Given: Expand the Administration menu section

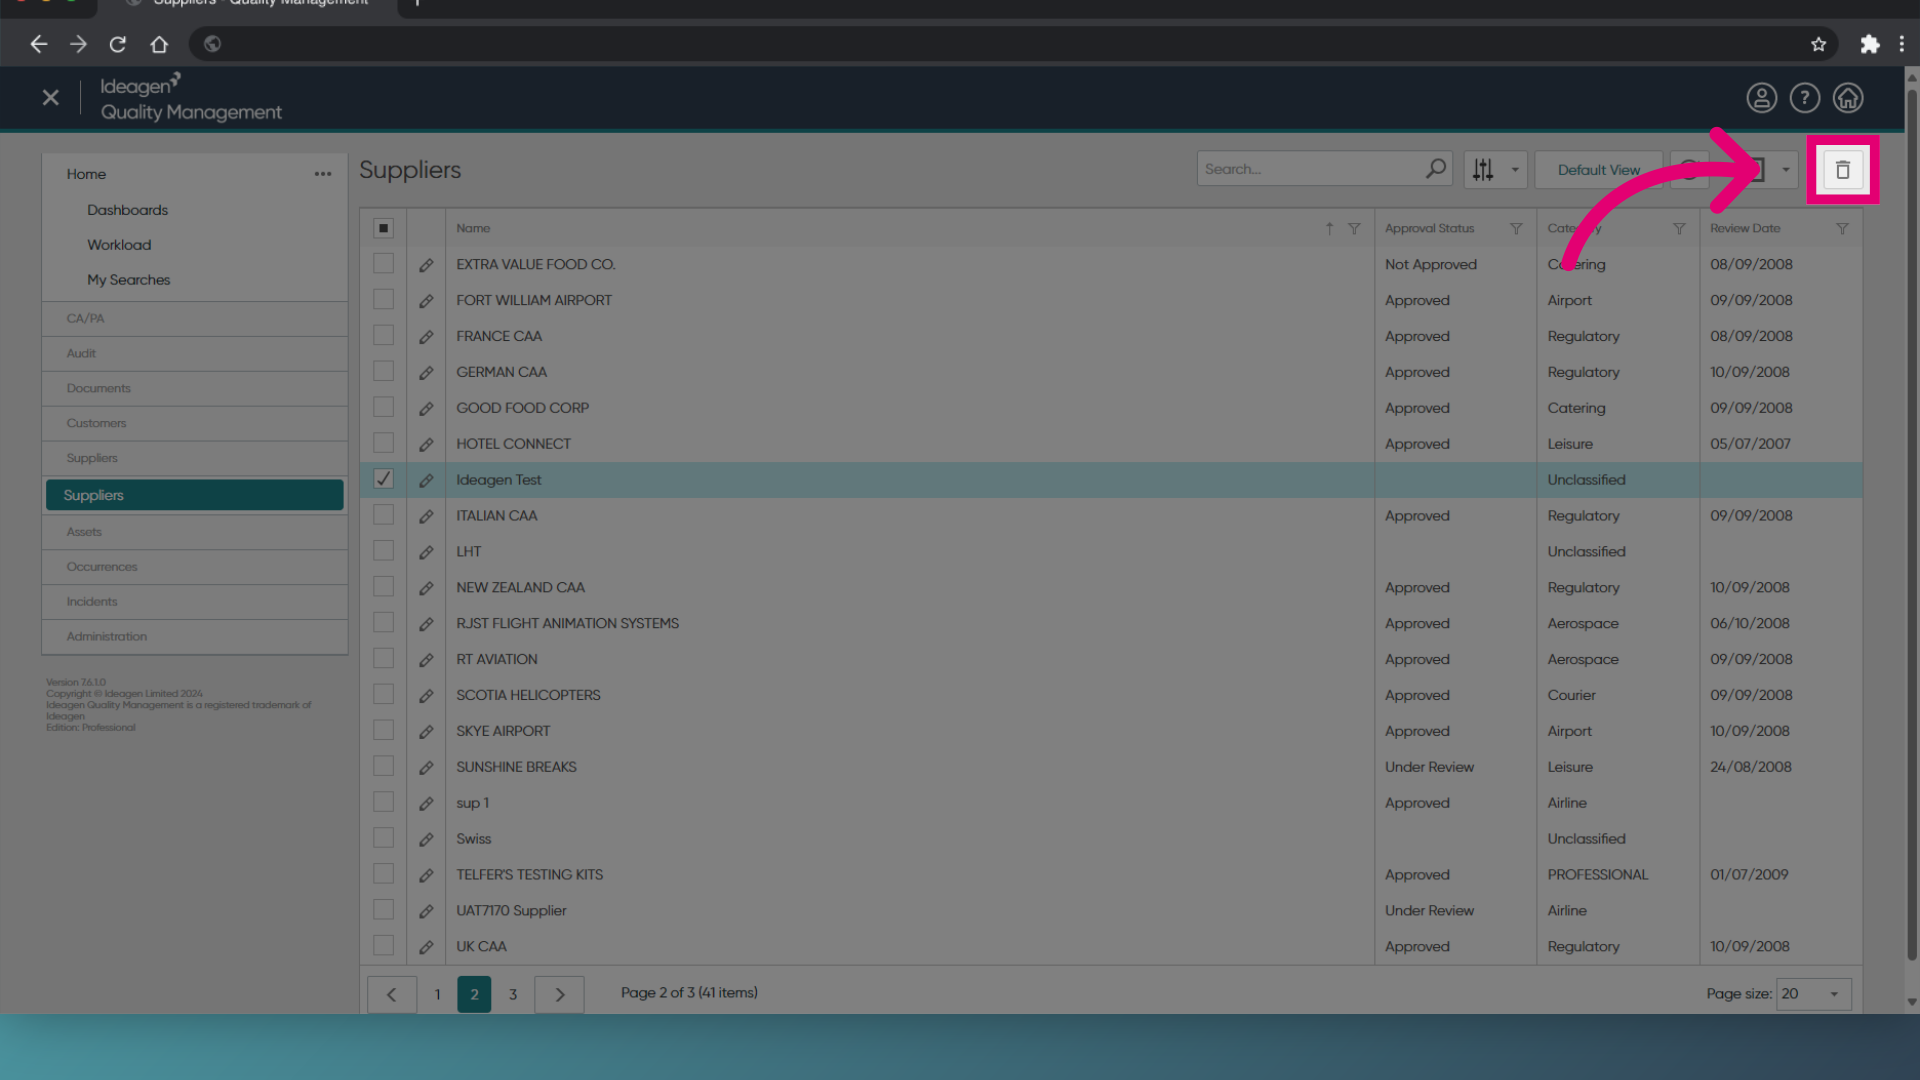Looking at the screenshot, I should click(195, 637).
